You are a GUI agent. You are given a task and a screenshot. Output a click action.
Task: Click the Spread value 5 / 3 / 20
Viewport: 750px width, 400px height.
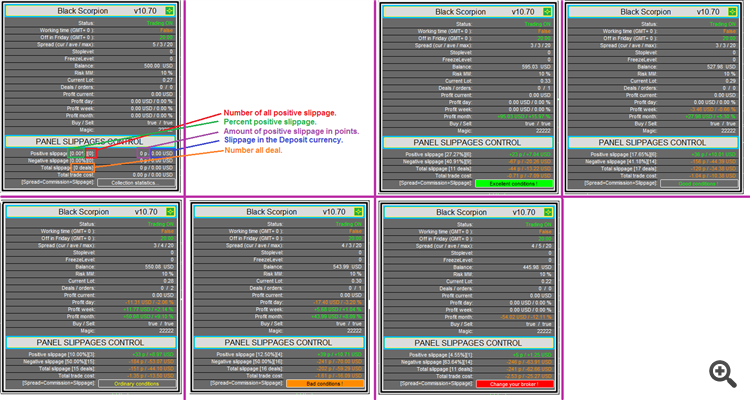pos(163,44)
